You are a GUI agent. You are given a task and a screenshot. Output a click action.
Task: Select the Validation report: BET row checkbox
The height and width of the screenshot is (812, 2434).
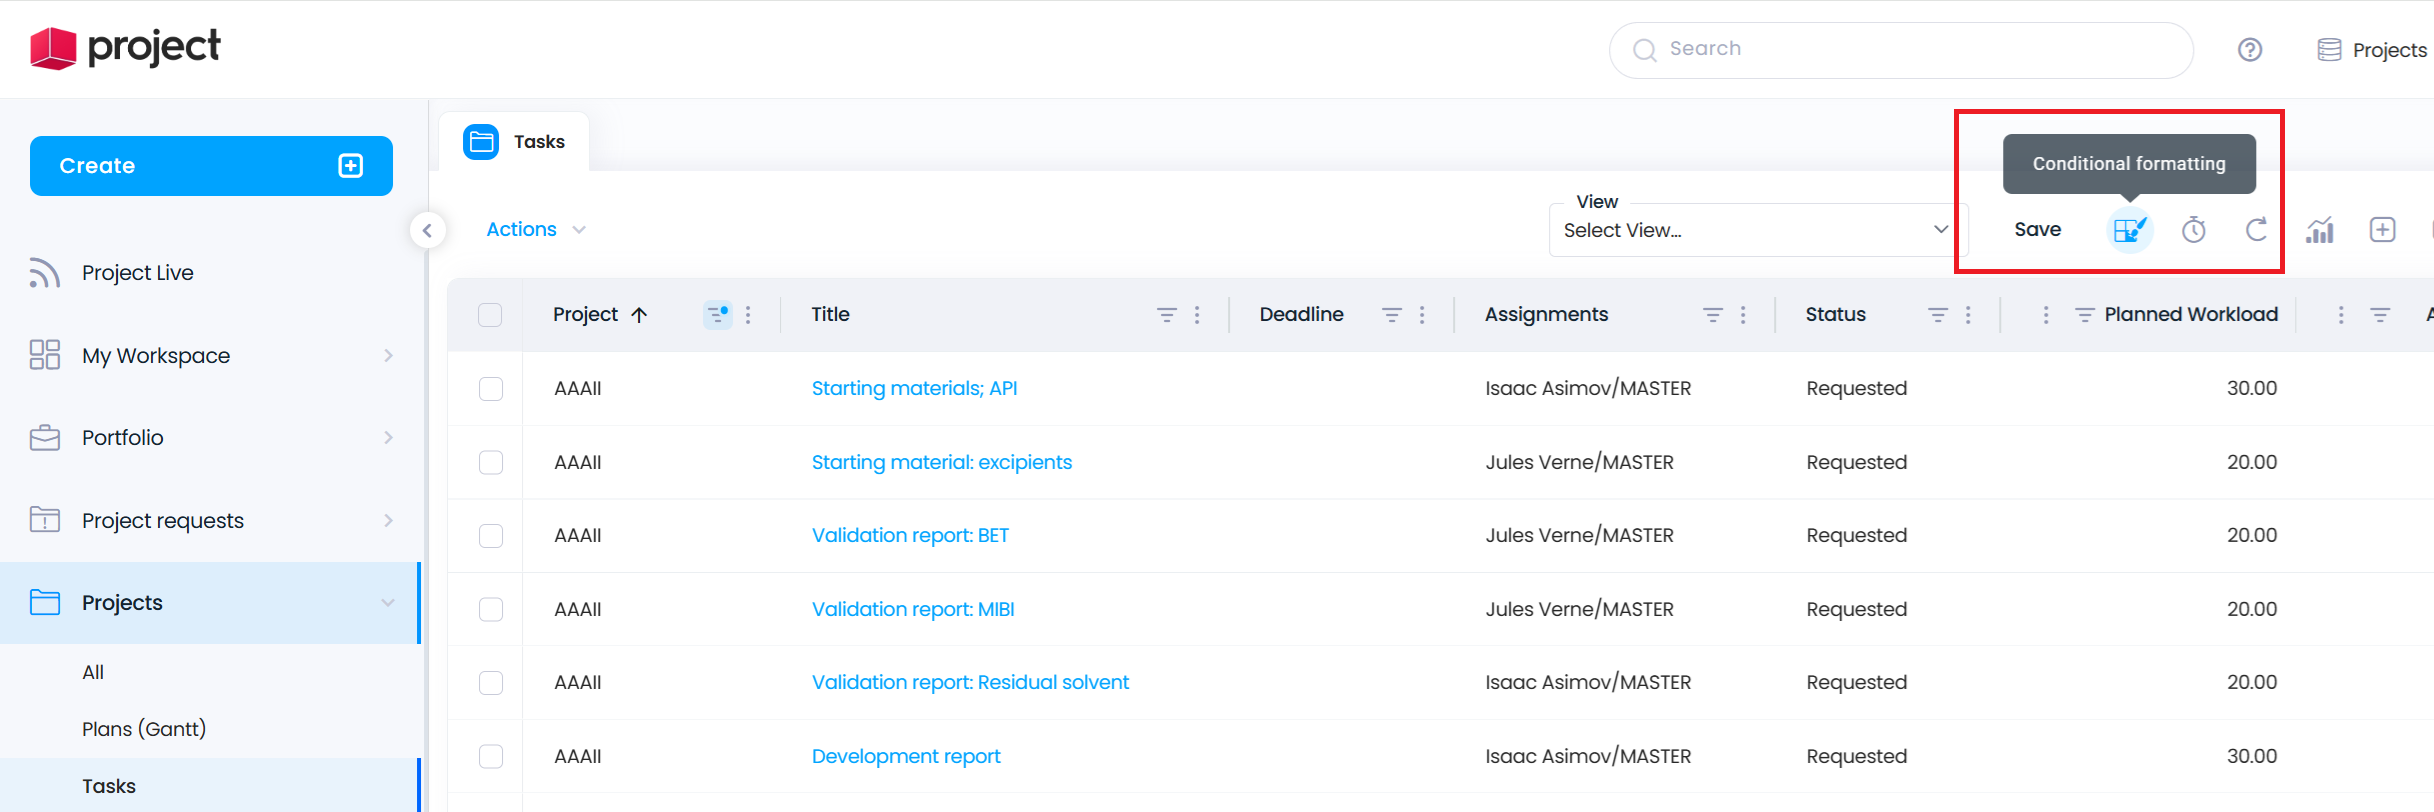[x=490, y=536]
